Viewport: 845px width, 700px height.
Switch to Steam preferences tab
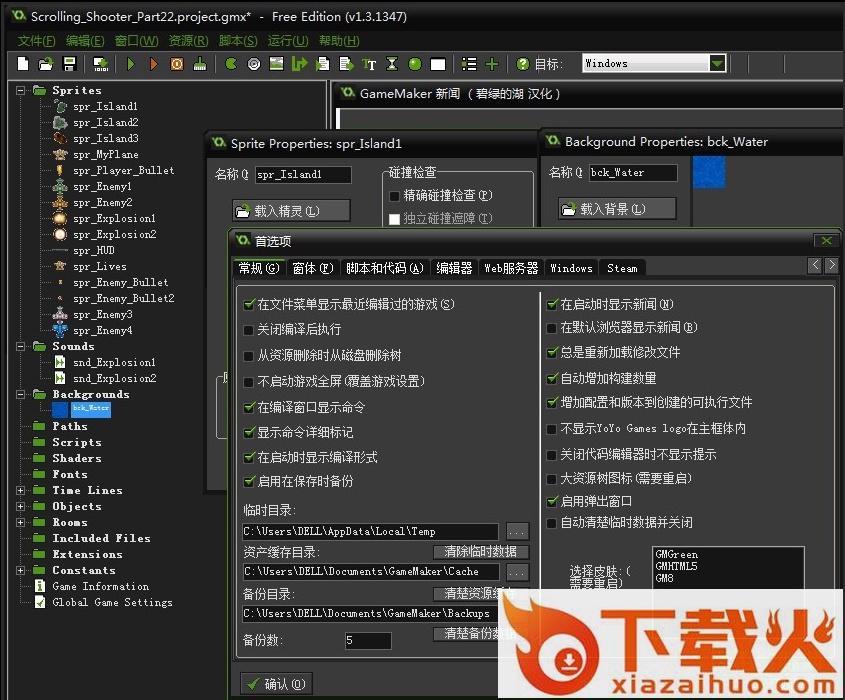click(622, 268)
